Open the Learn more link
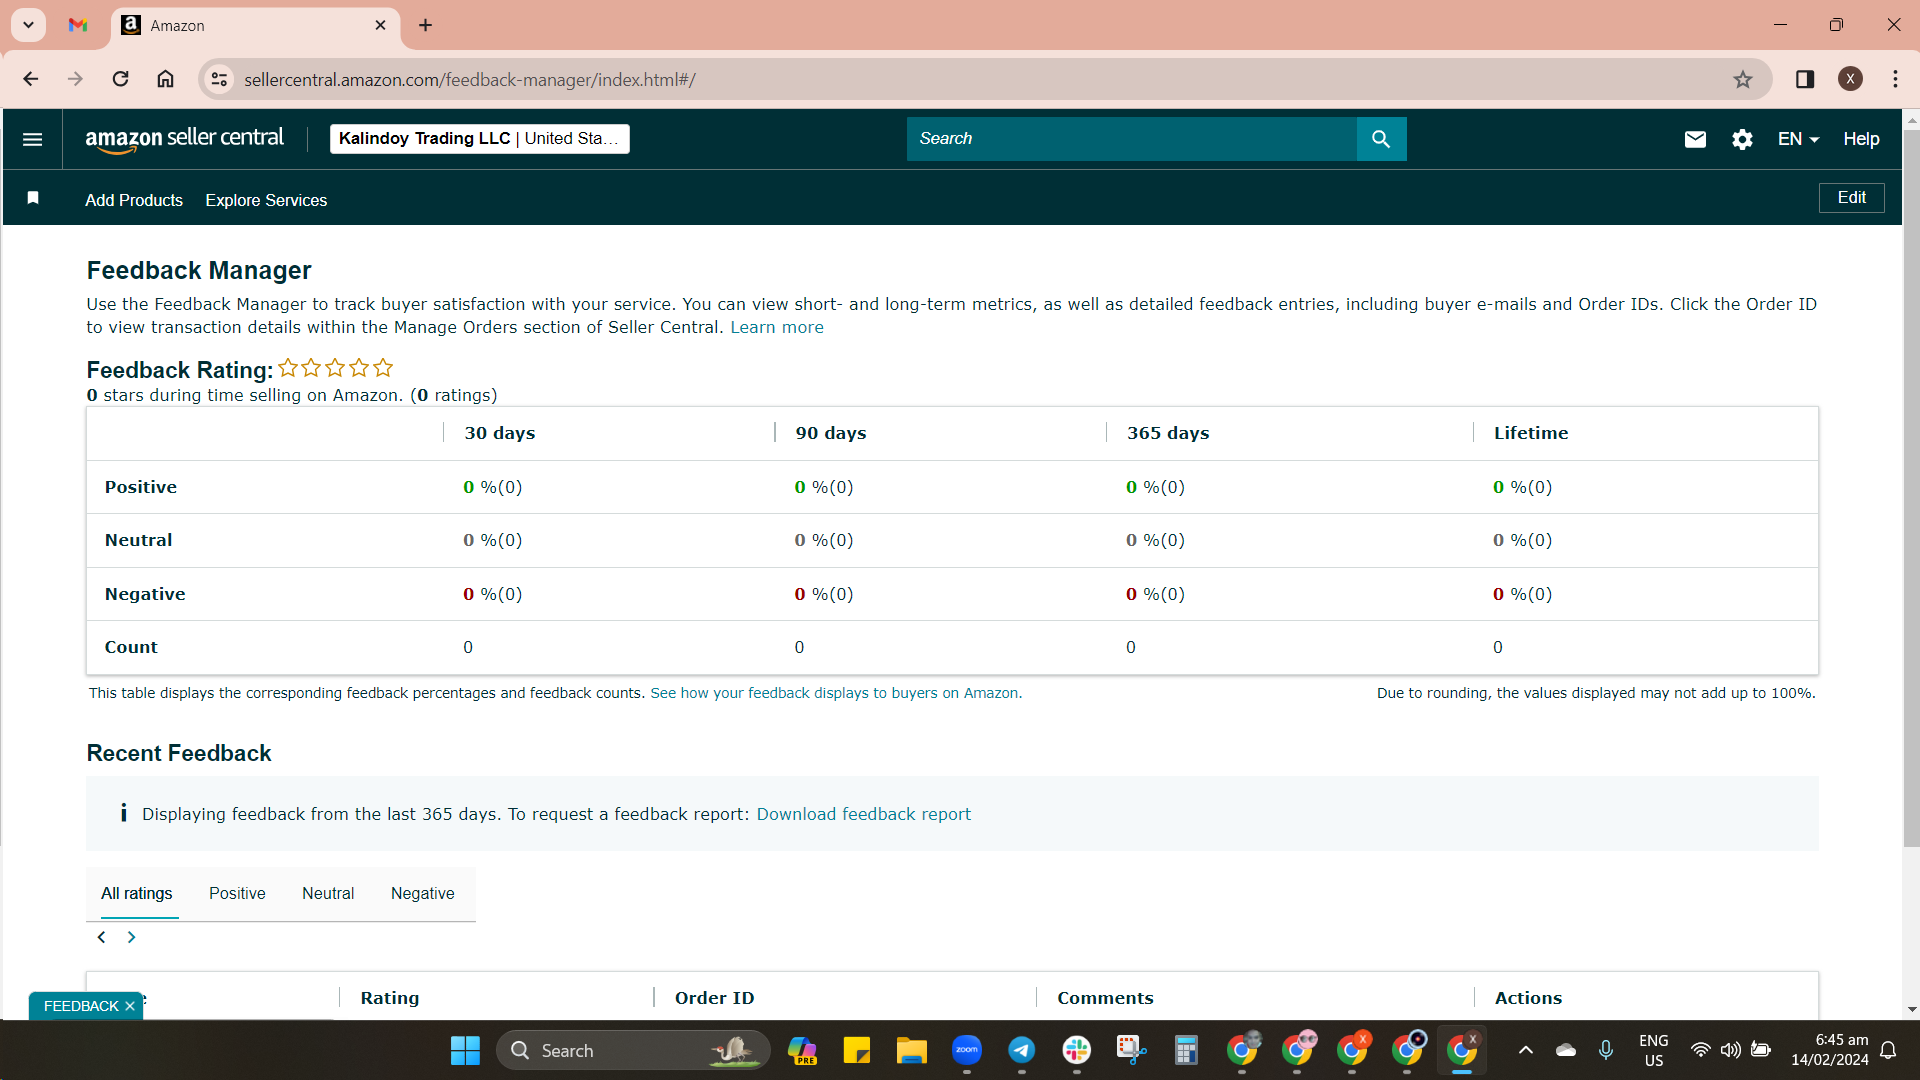 pos(777,327)
